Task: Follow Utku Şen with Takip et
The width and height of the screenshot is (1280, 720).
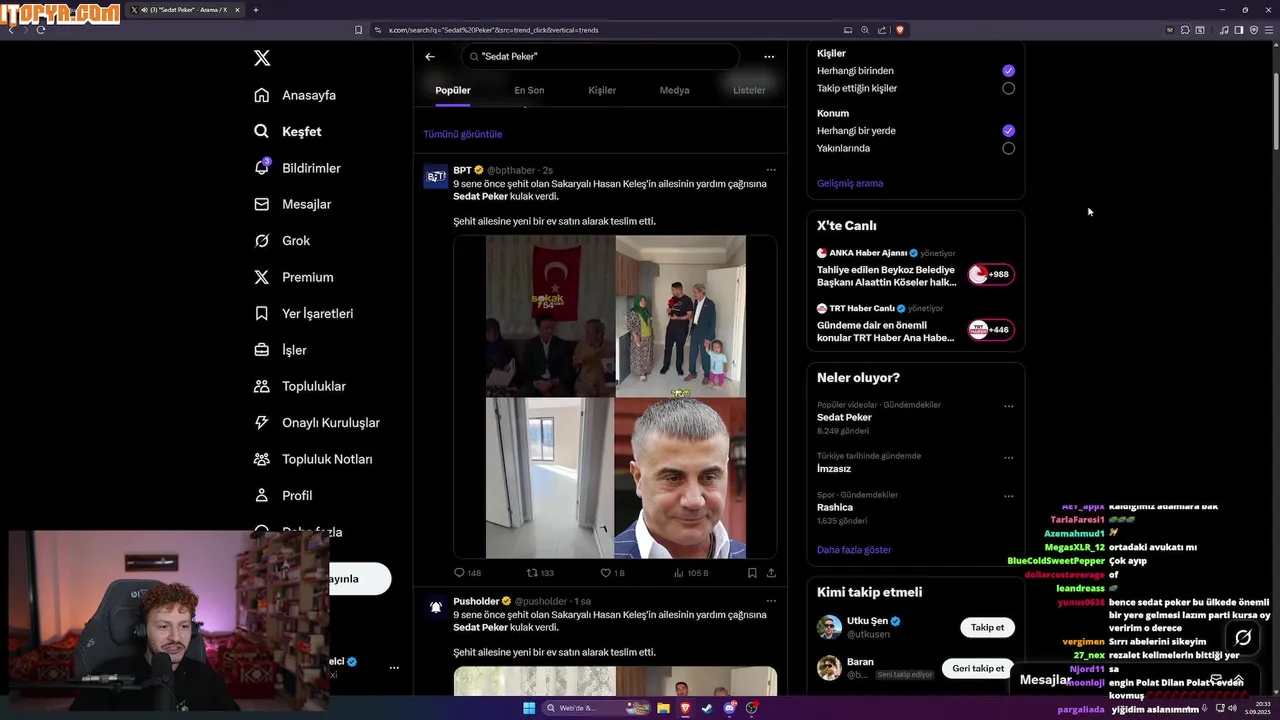Action: pyautogui.click(x=987, y=627)
